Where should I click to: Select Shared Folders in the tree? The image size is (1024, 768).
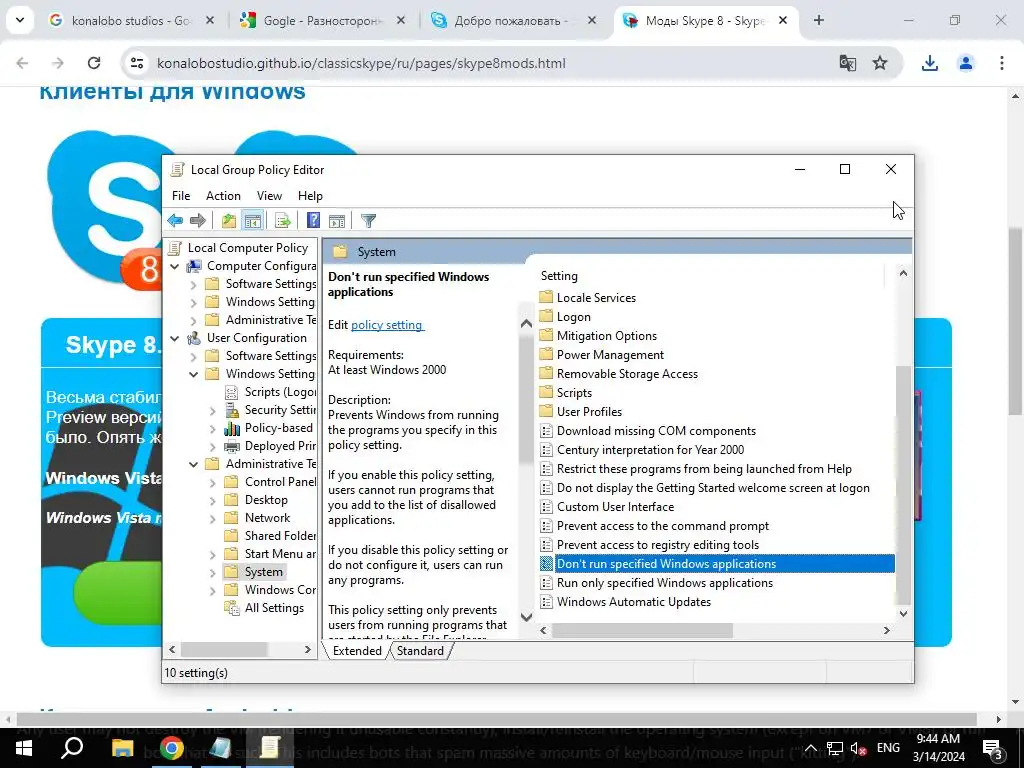click(280, 536)
